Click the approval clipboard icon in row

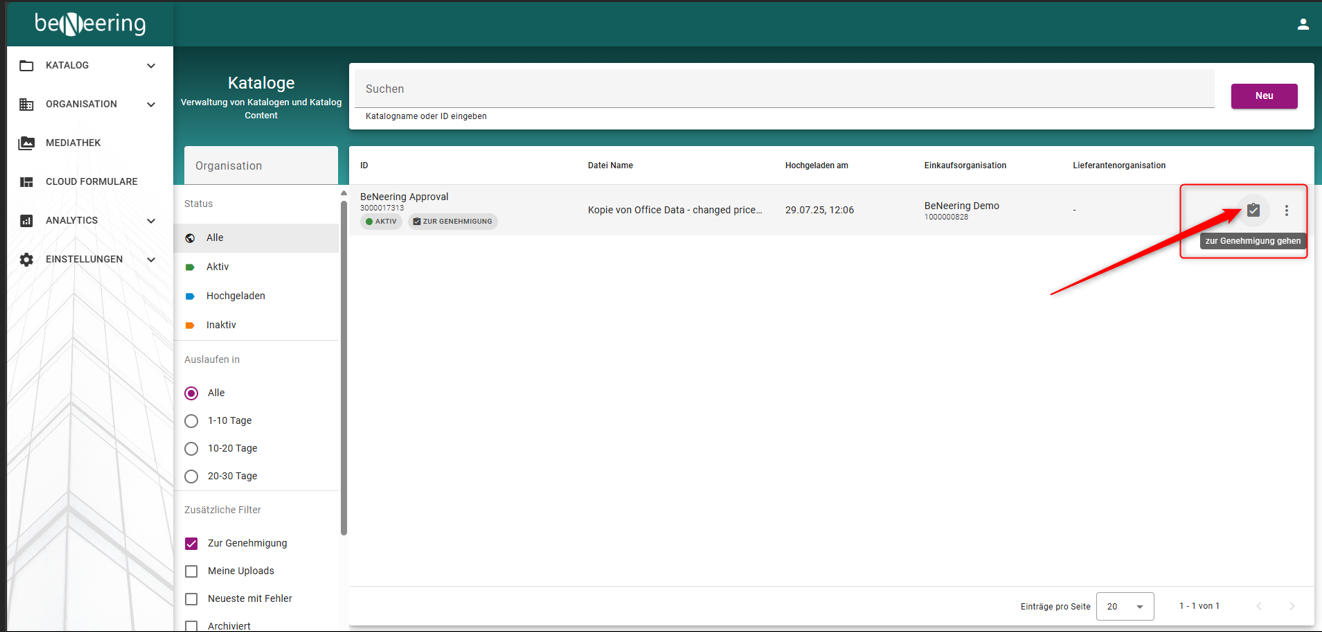pos(1253,210)
